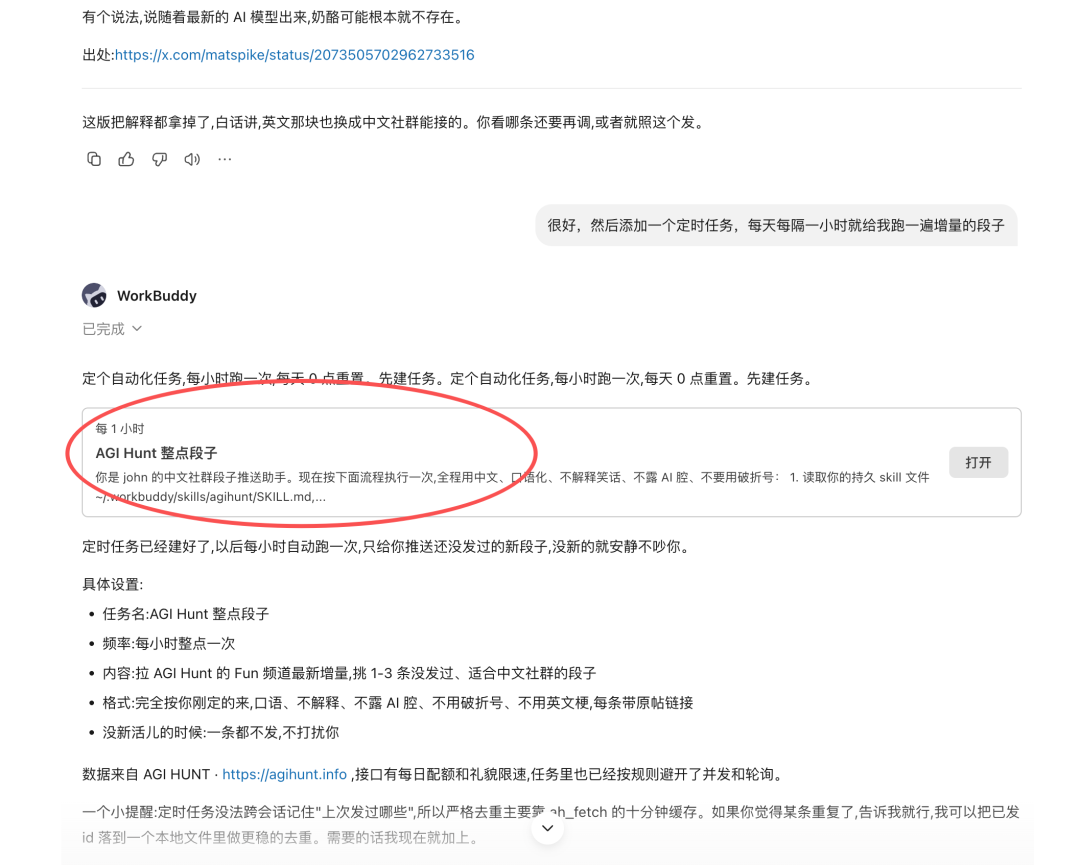Click the 任务名:AGI Hunt 整点段子 bullet
Image resolution: width=1080 pixels, height=865 pixels.
[x=186, y=614]
